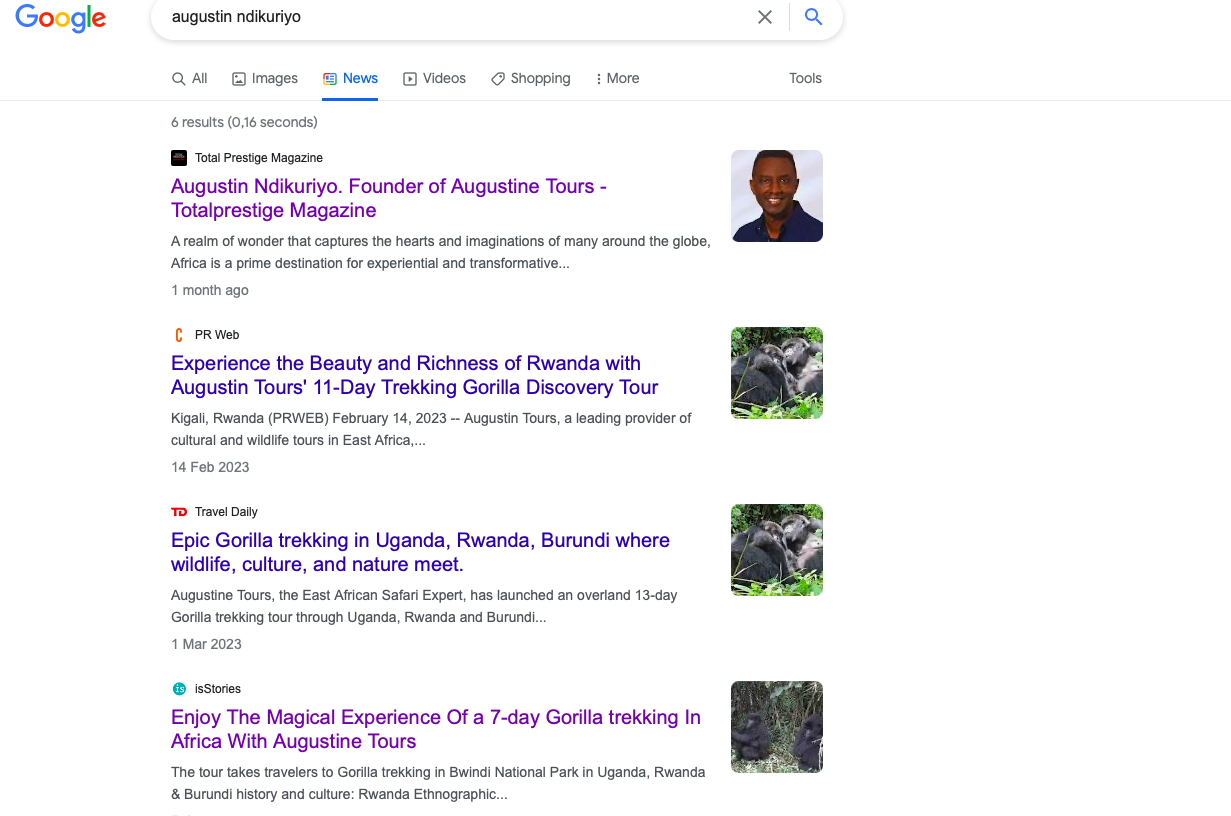Click gorilla thumbnail beside Travel Daily result
1231x816 pixels.
pos(777,550)
